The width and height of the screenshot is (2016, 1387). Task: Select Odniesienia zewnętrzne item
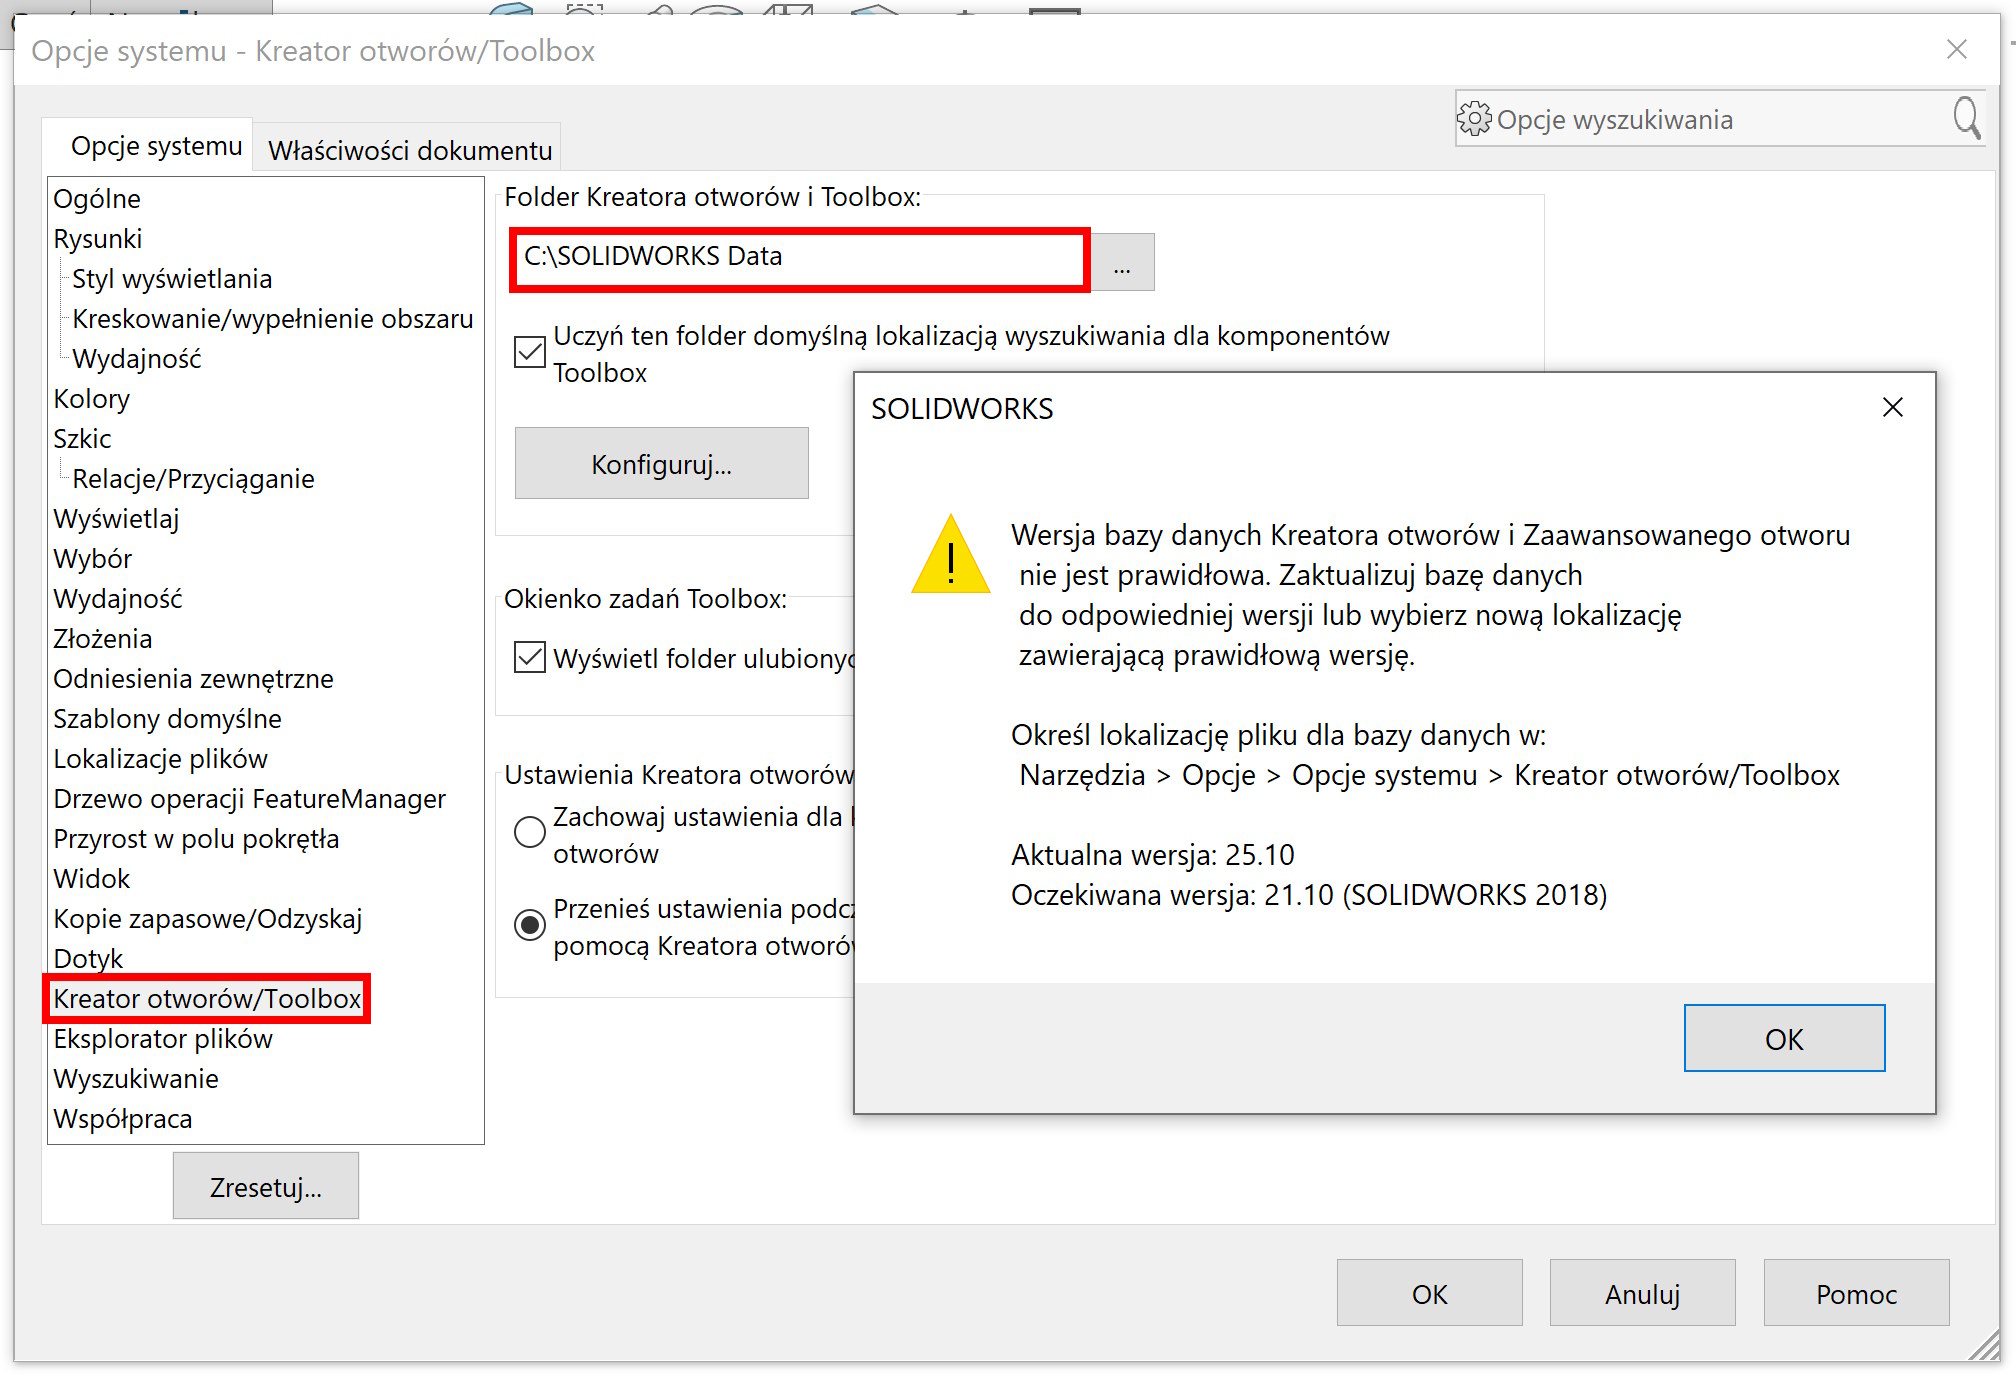point(194,679)
